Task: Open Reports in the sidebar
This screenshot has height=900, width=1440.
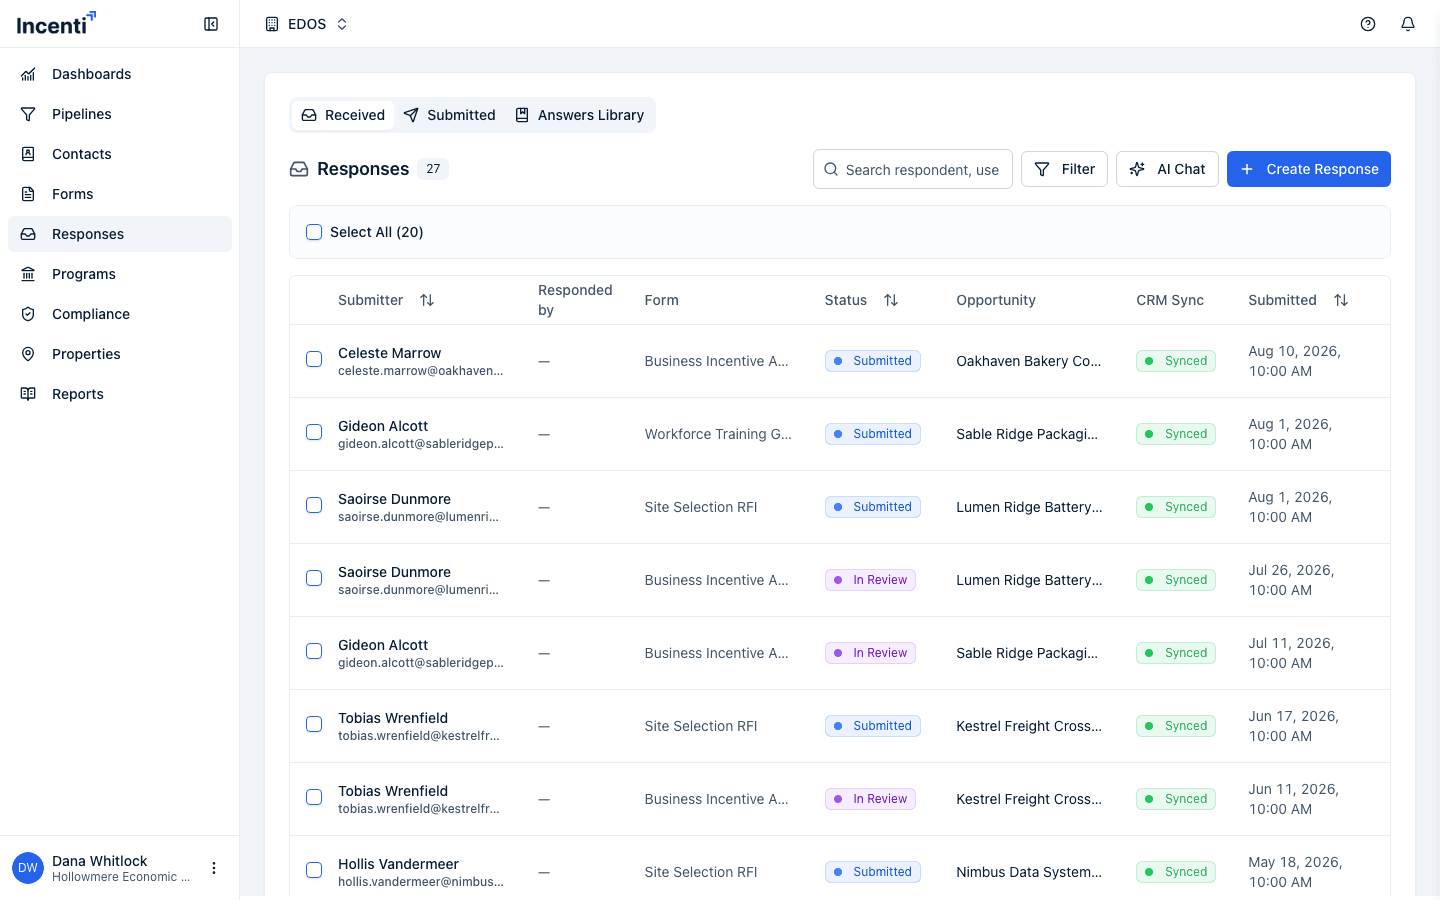Action: tap(120, 394)
